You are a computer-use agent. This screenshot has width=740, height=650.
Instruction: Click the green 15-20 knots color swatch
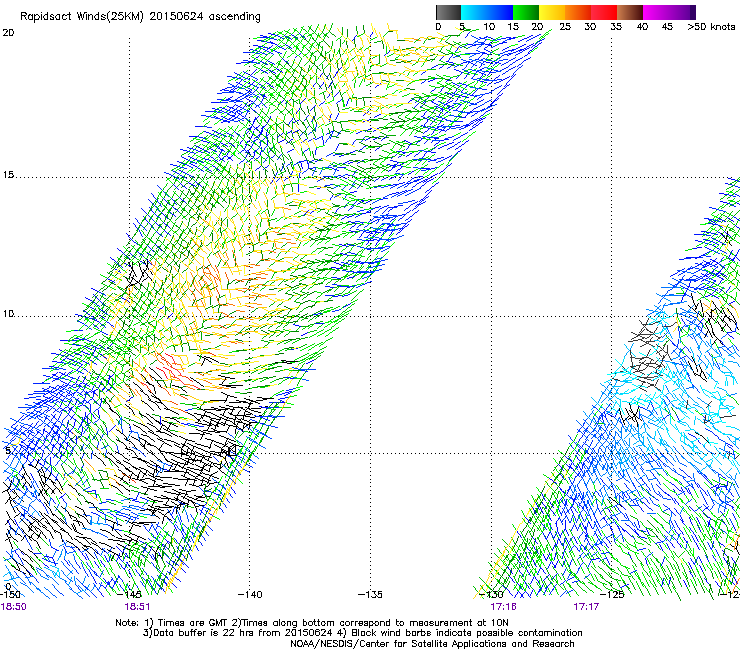click(526, 12)
